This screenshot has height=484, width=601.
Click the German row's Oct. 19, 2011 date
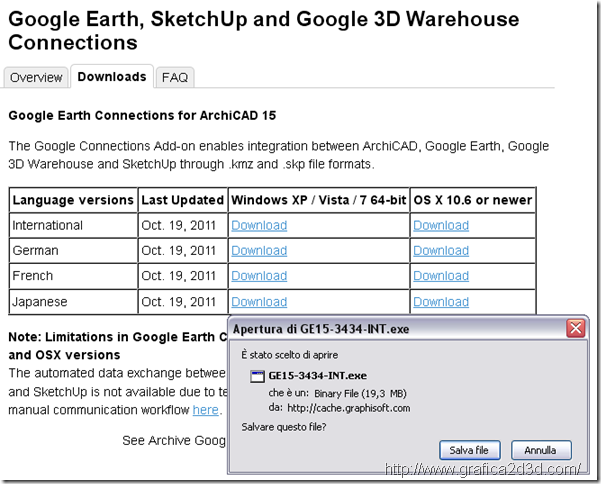(179, 251)
